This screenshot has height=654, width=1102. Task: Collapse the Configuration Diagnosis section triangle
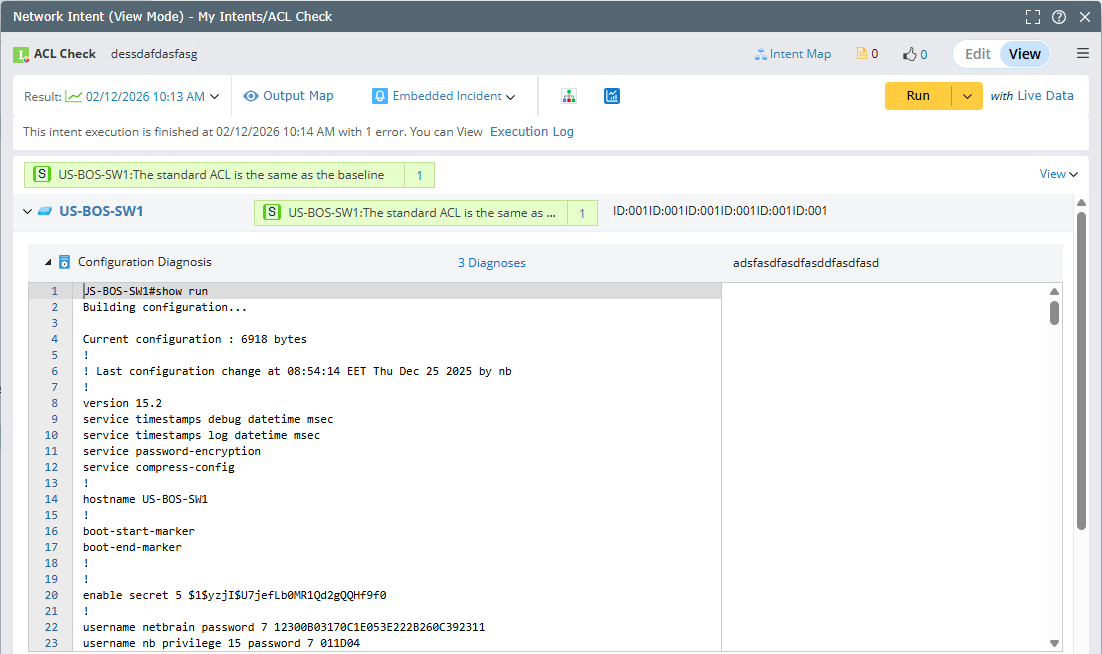48,262
